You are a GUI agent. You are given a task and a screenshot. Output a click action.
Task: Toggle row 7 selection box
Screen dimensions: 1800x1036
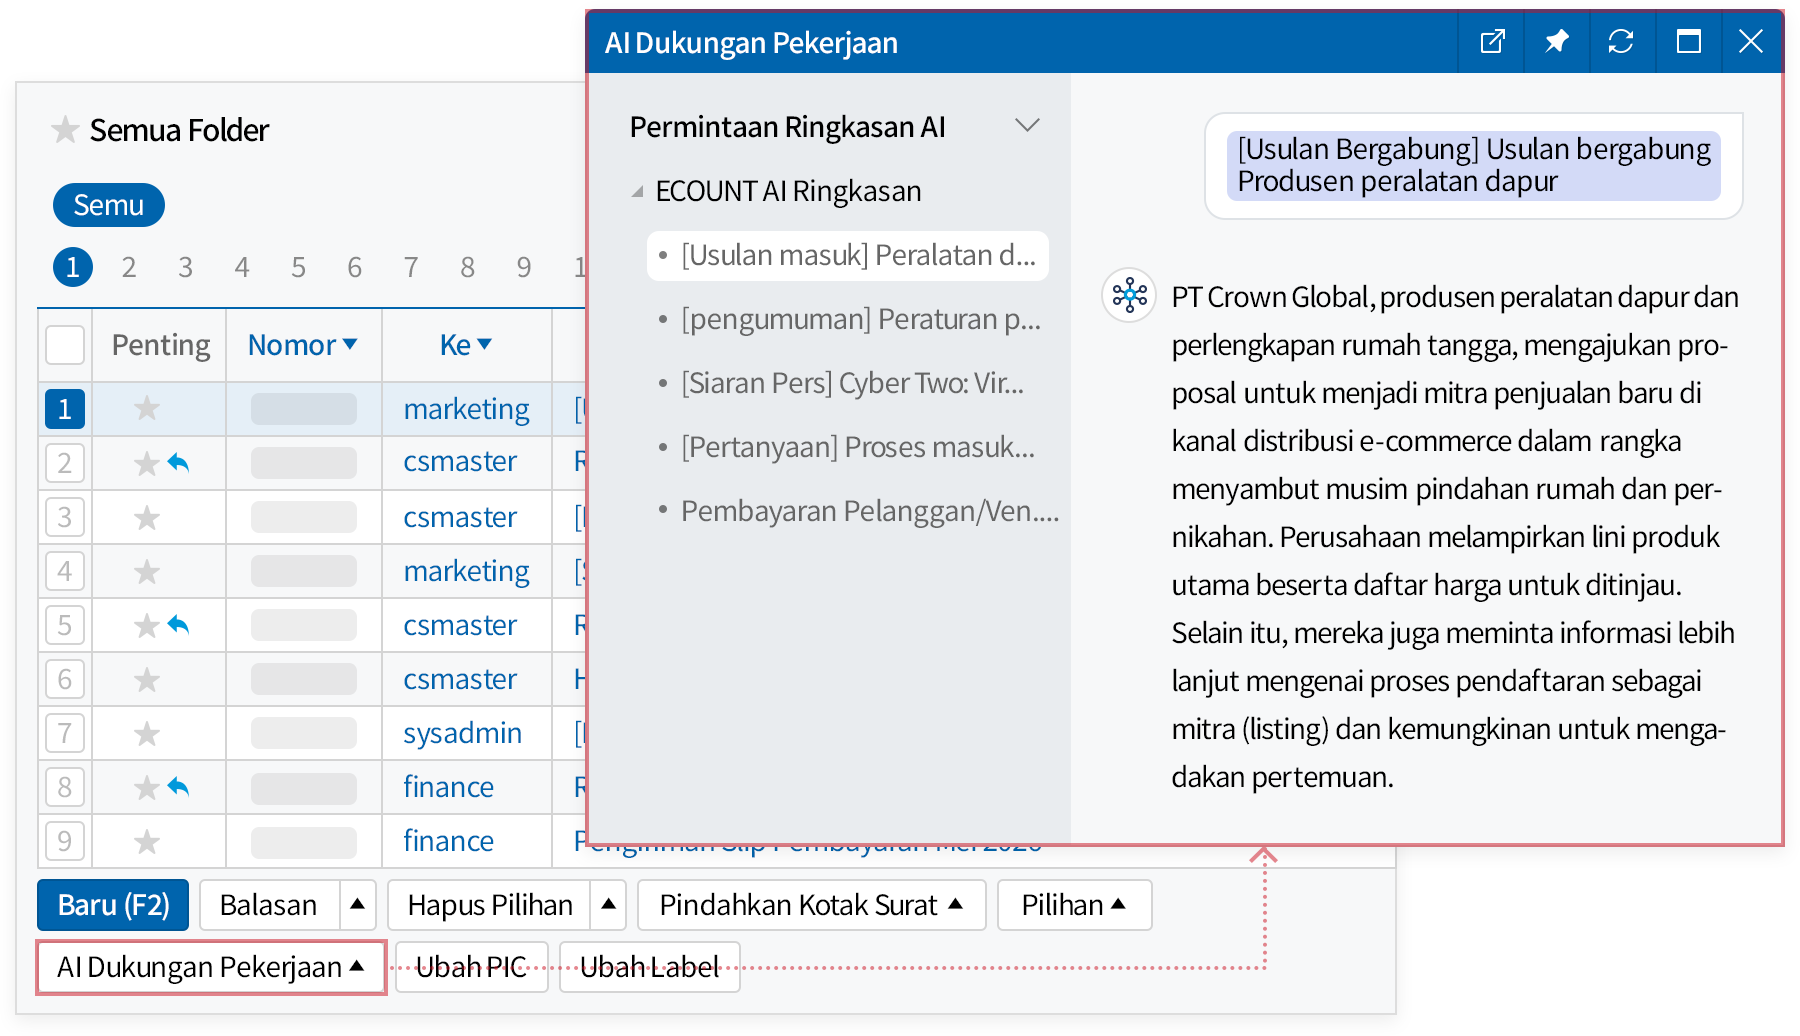(65, 733)
